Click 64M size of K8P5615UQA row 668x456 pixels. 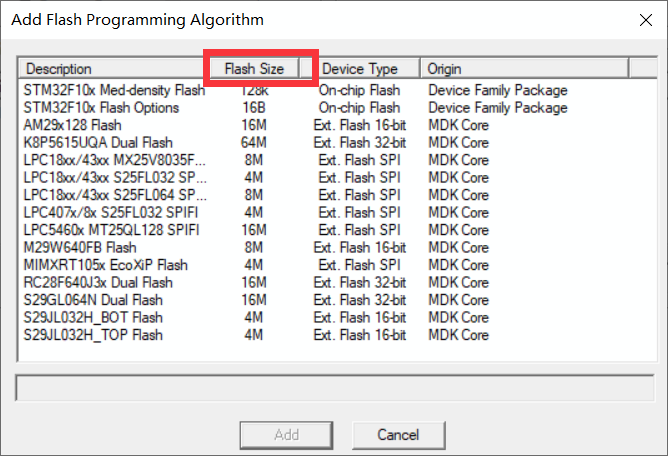[254, 143]
